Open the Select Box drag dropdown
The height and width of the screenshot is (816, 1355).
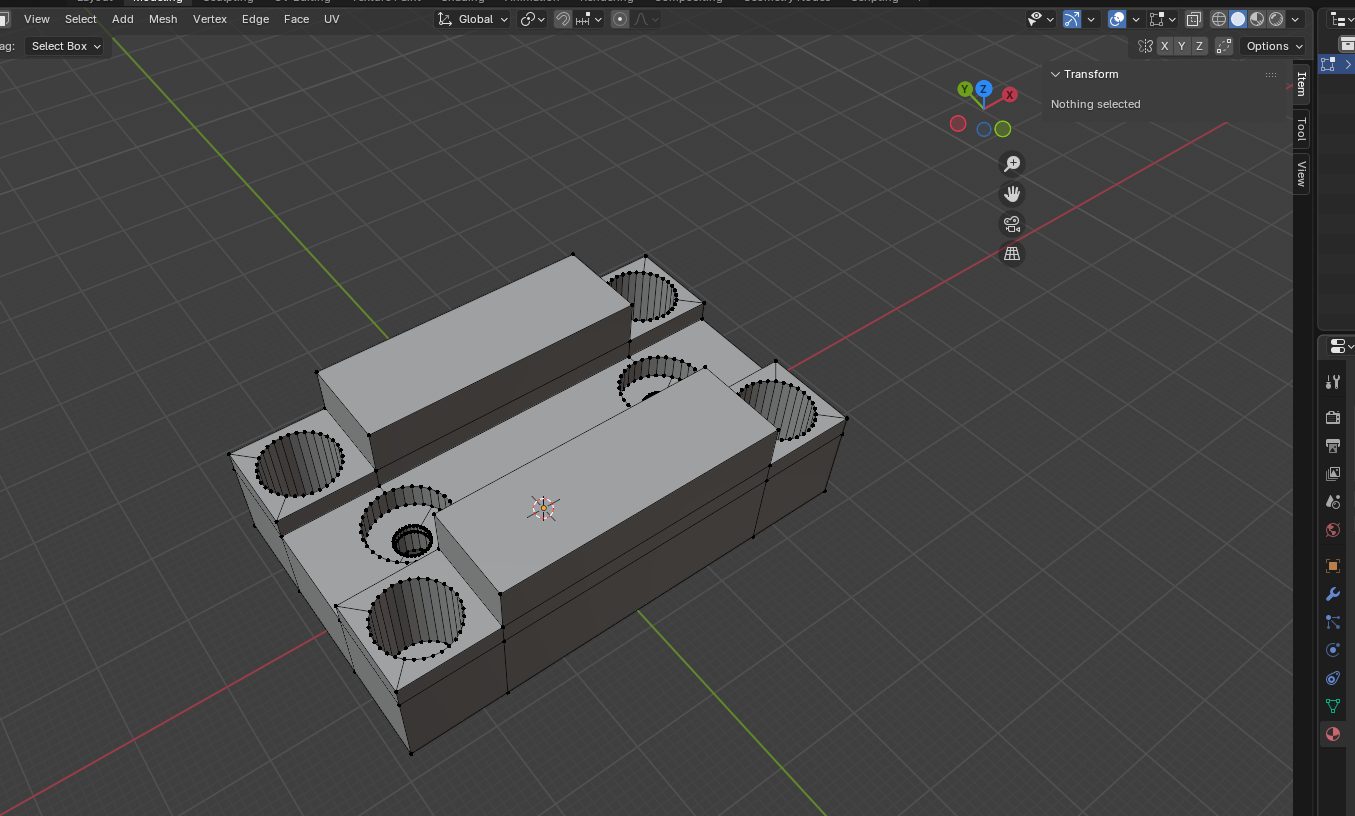pyautogui.click(x=66, y=46)
